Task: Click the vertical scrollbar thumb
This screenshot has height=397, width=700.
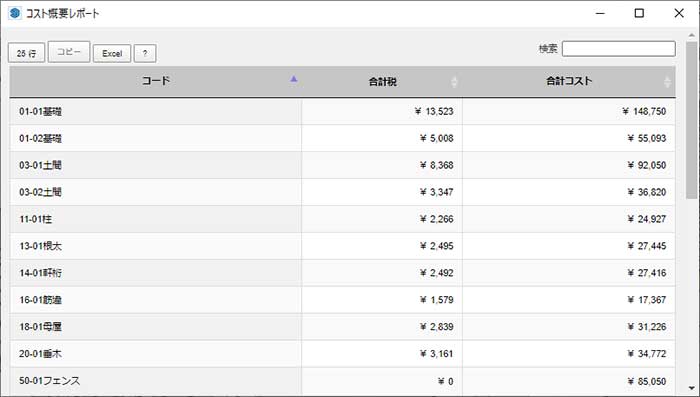Action: coord(692,120)
